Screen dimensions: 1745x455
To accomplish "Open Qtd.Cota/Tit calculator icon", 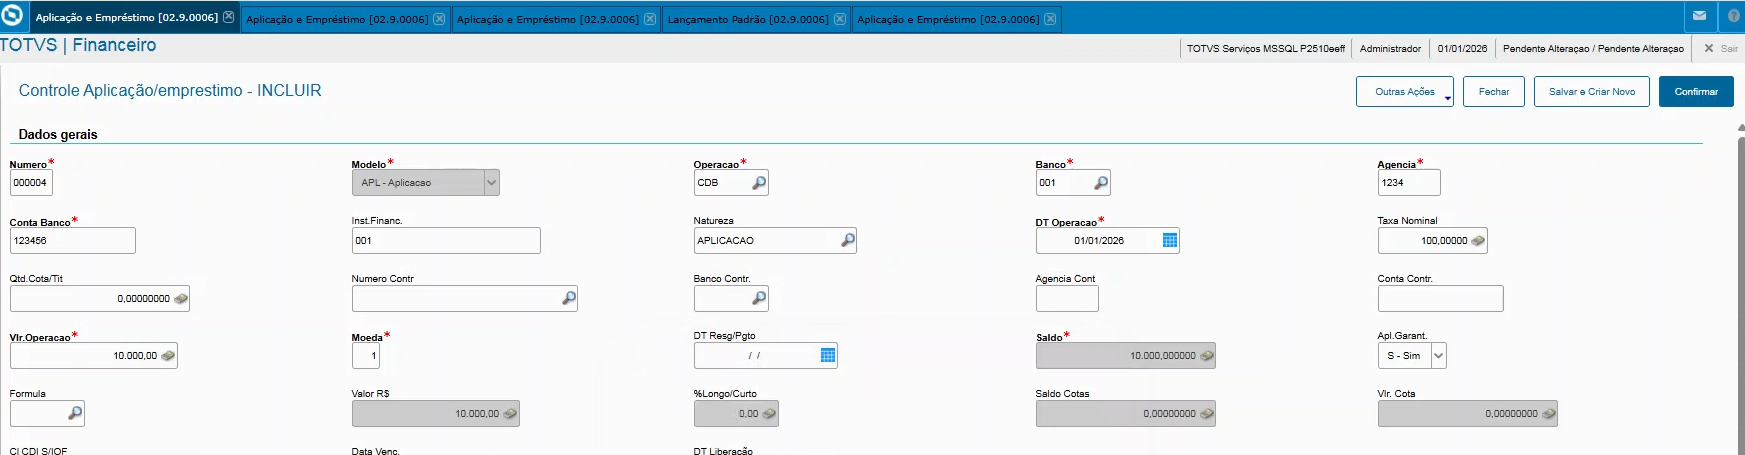I will point(181,298).
